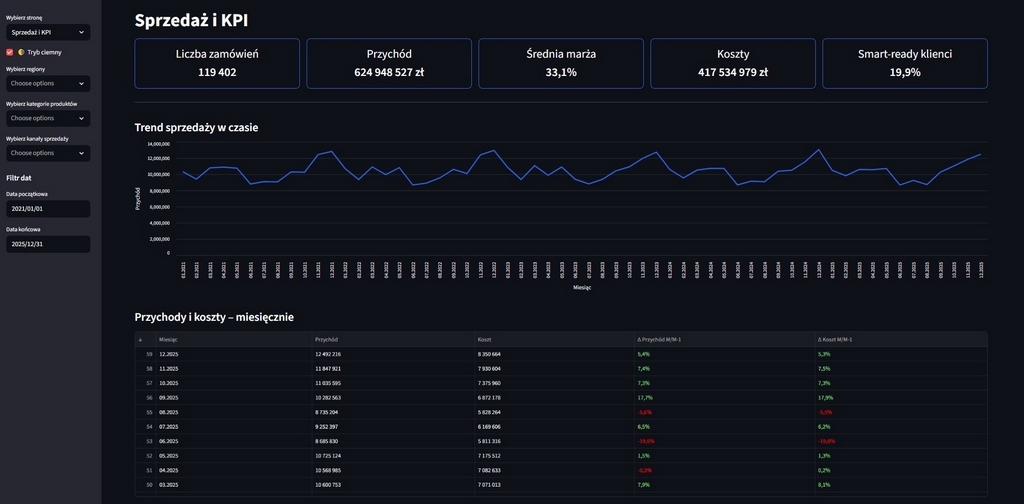Click the Koszt column header
This screenshot has width=1024, height=504.
(x=553, y=339)
